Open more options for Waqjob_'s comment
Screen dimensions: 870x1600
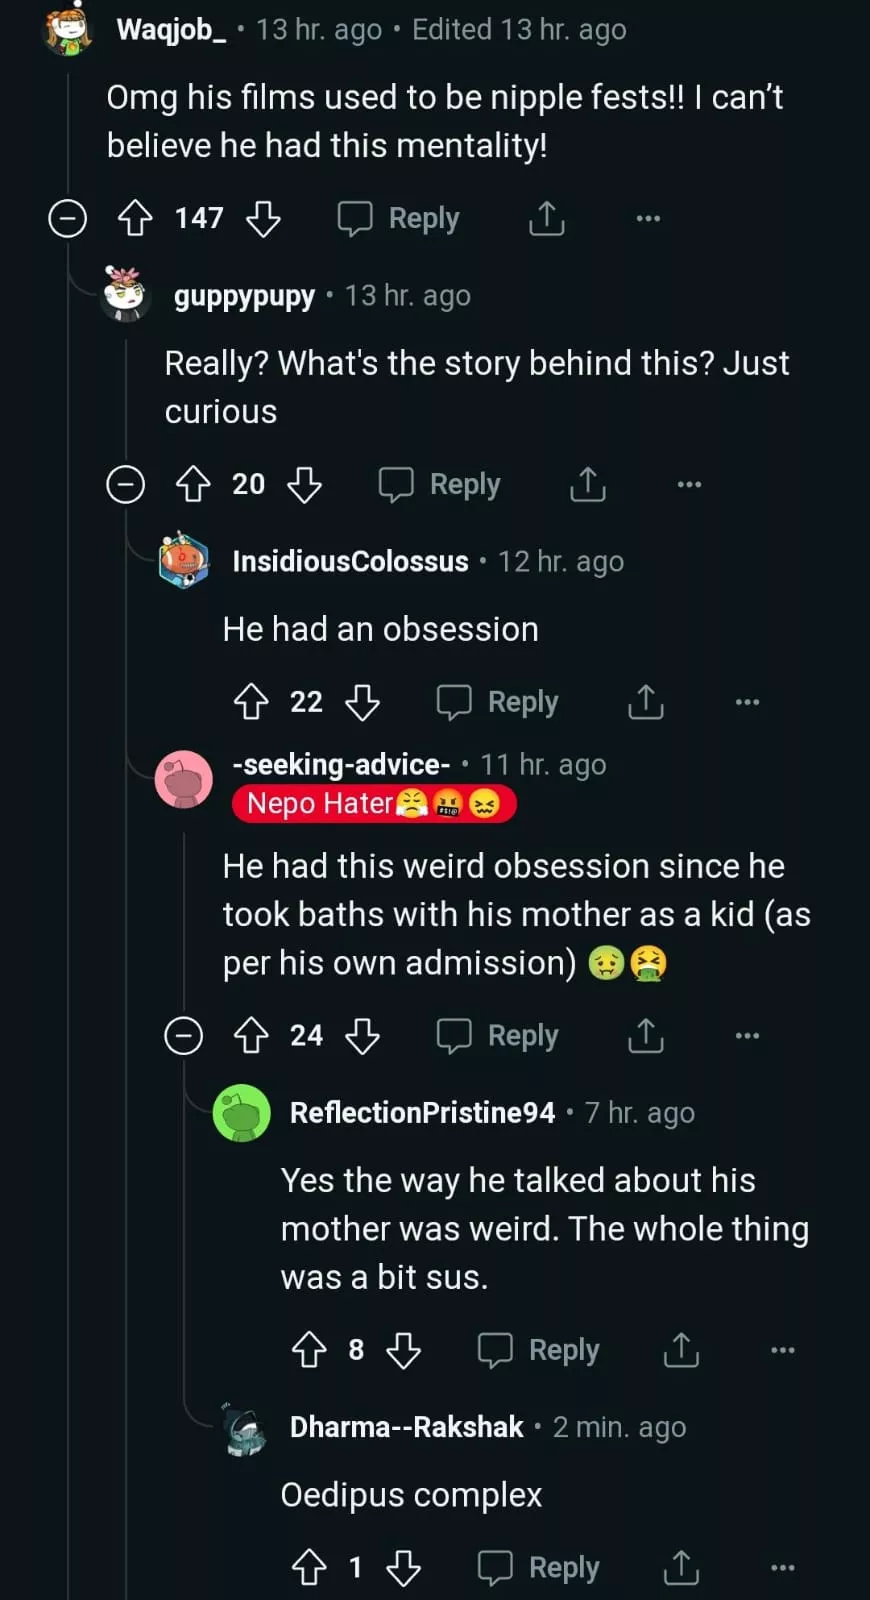point(648,218)
